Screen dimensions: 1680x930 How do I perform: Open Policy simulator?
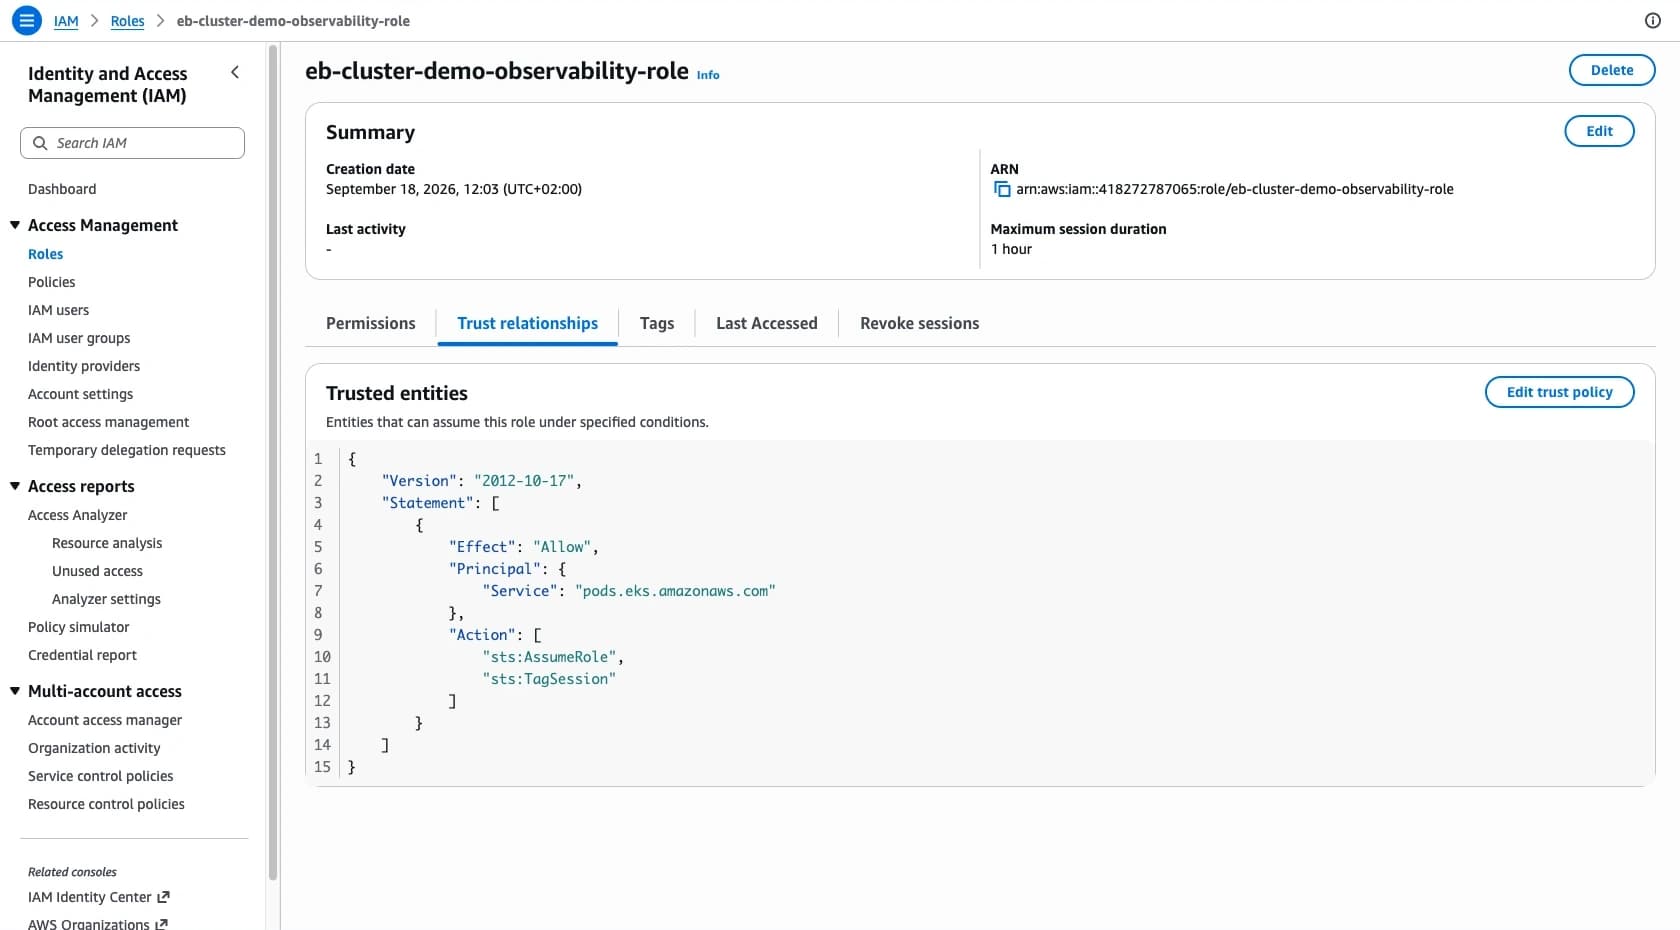[x=79, y=627]
